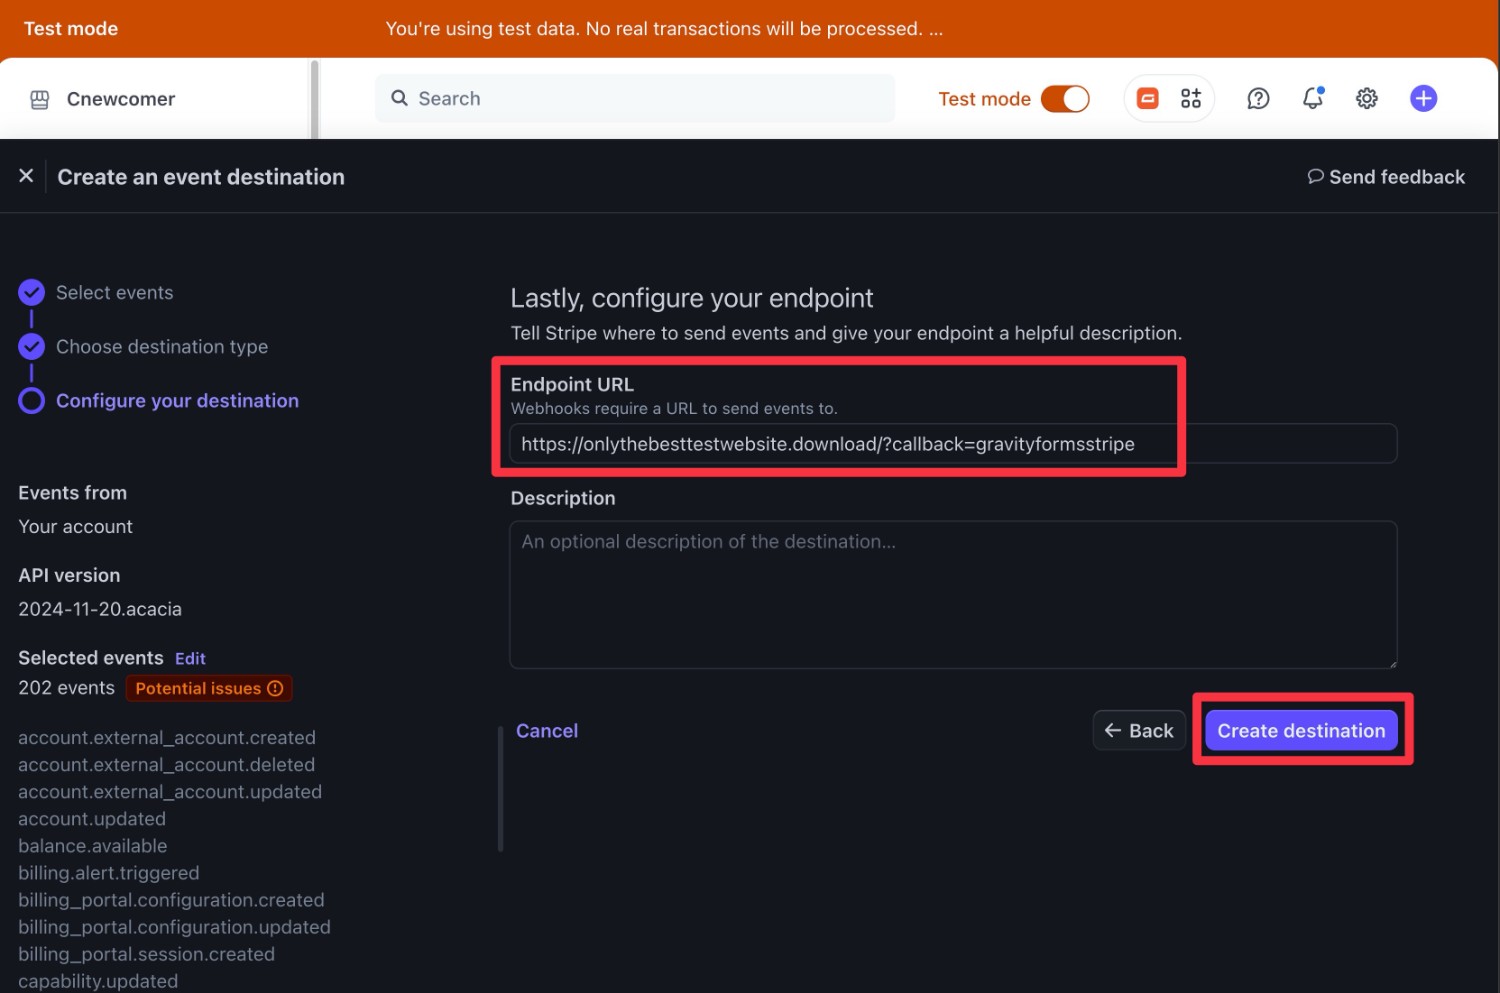Click billing.alert.triggered event text
The height and width of the screenshot is (993, 1500).
pos(109,872)
